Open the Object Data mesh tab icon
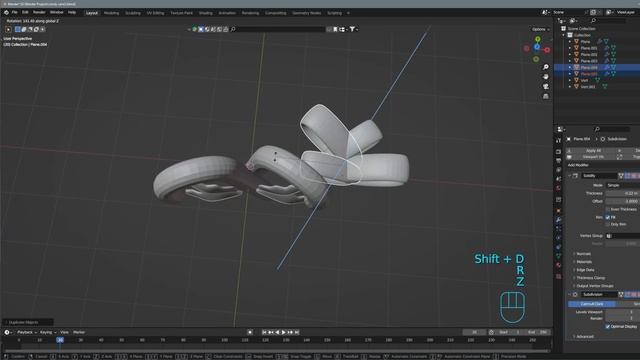 point(558,256)
